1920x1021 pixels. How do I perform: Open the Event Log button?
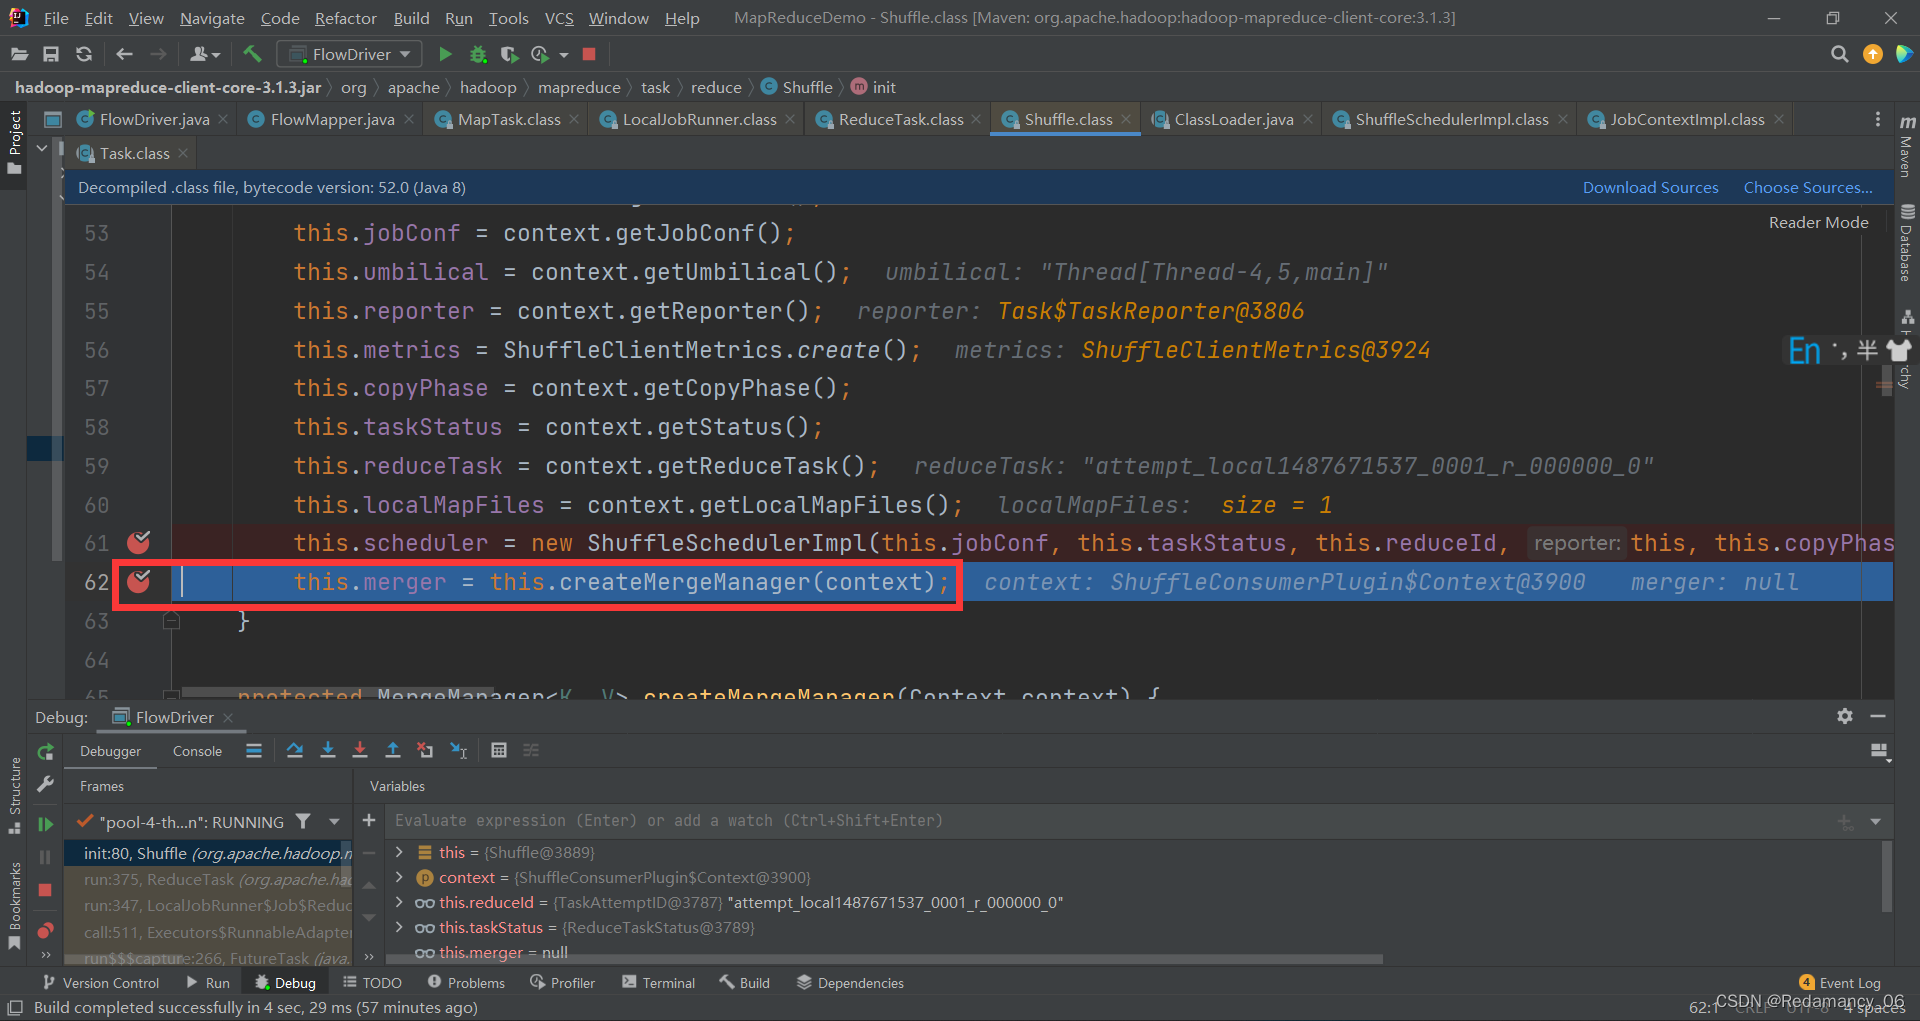1840,983
